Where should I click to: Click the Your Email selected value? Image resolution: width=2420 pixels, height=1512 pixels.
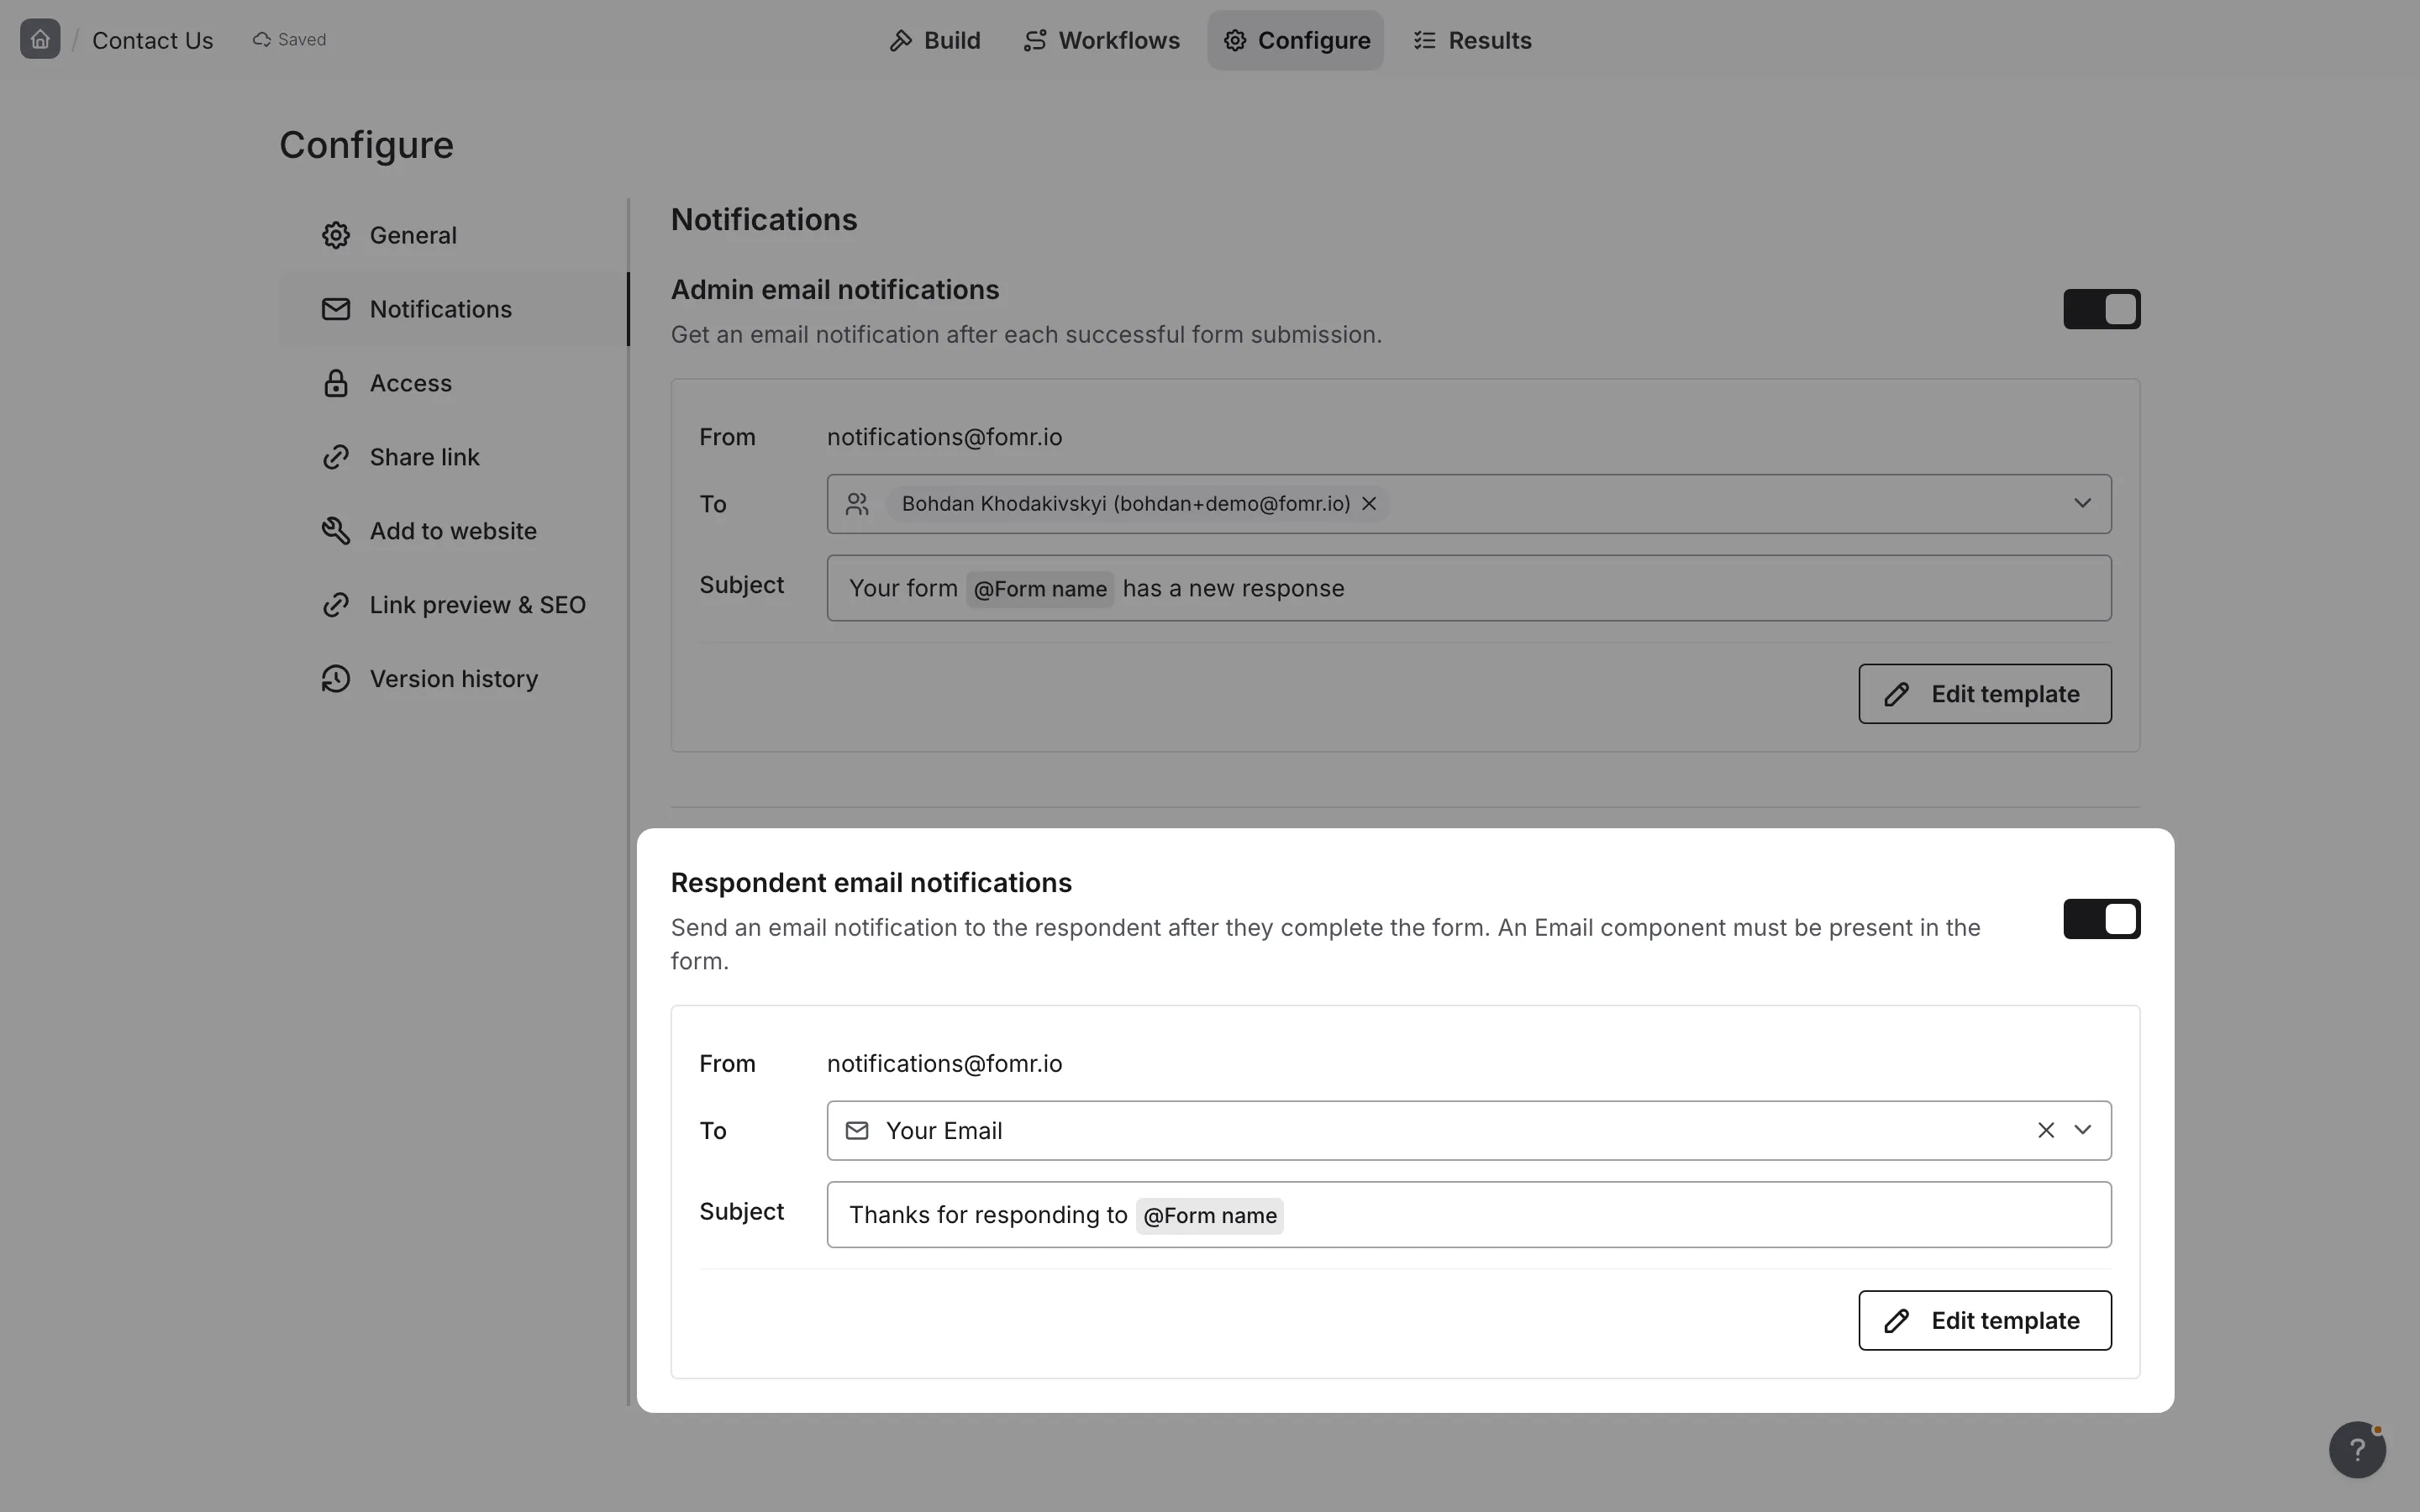944,1131
